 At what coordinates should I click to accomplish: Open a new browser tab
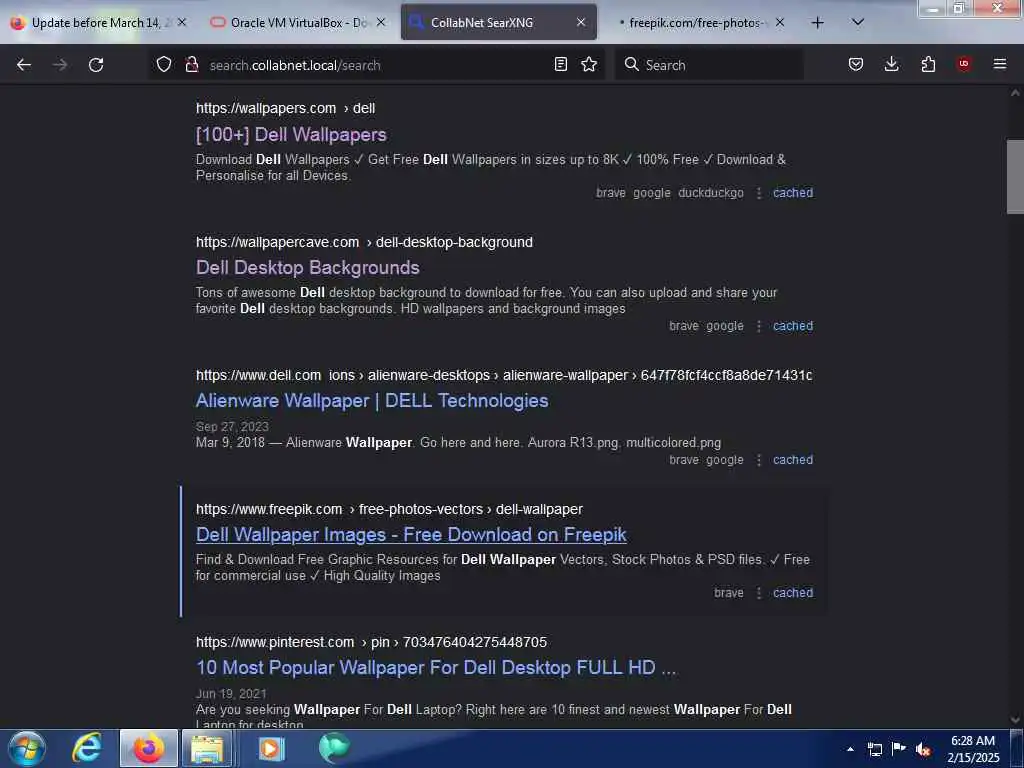pos(818,23)
